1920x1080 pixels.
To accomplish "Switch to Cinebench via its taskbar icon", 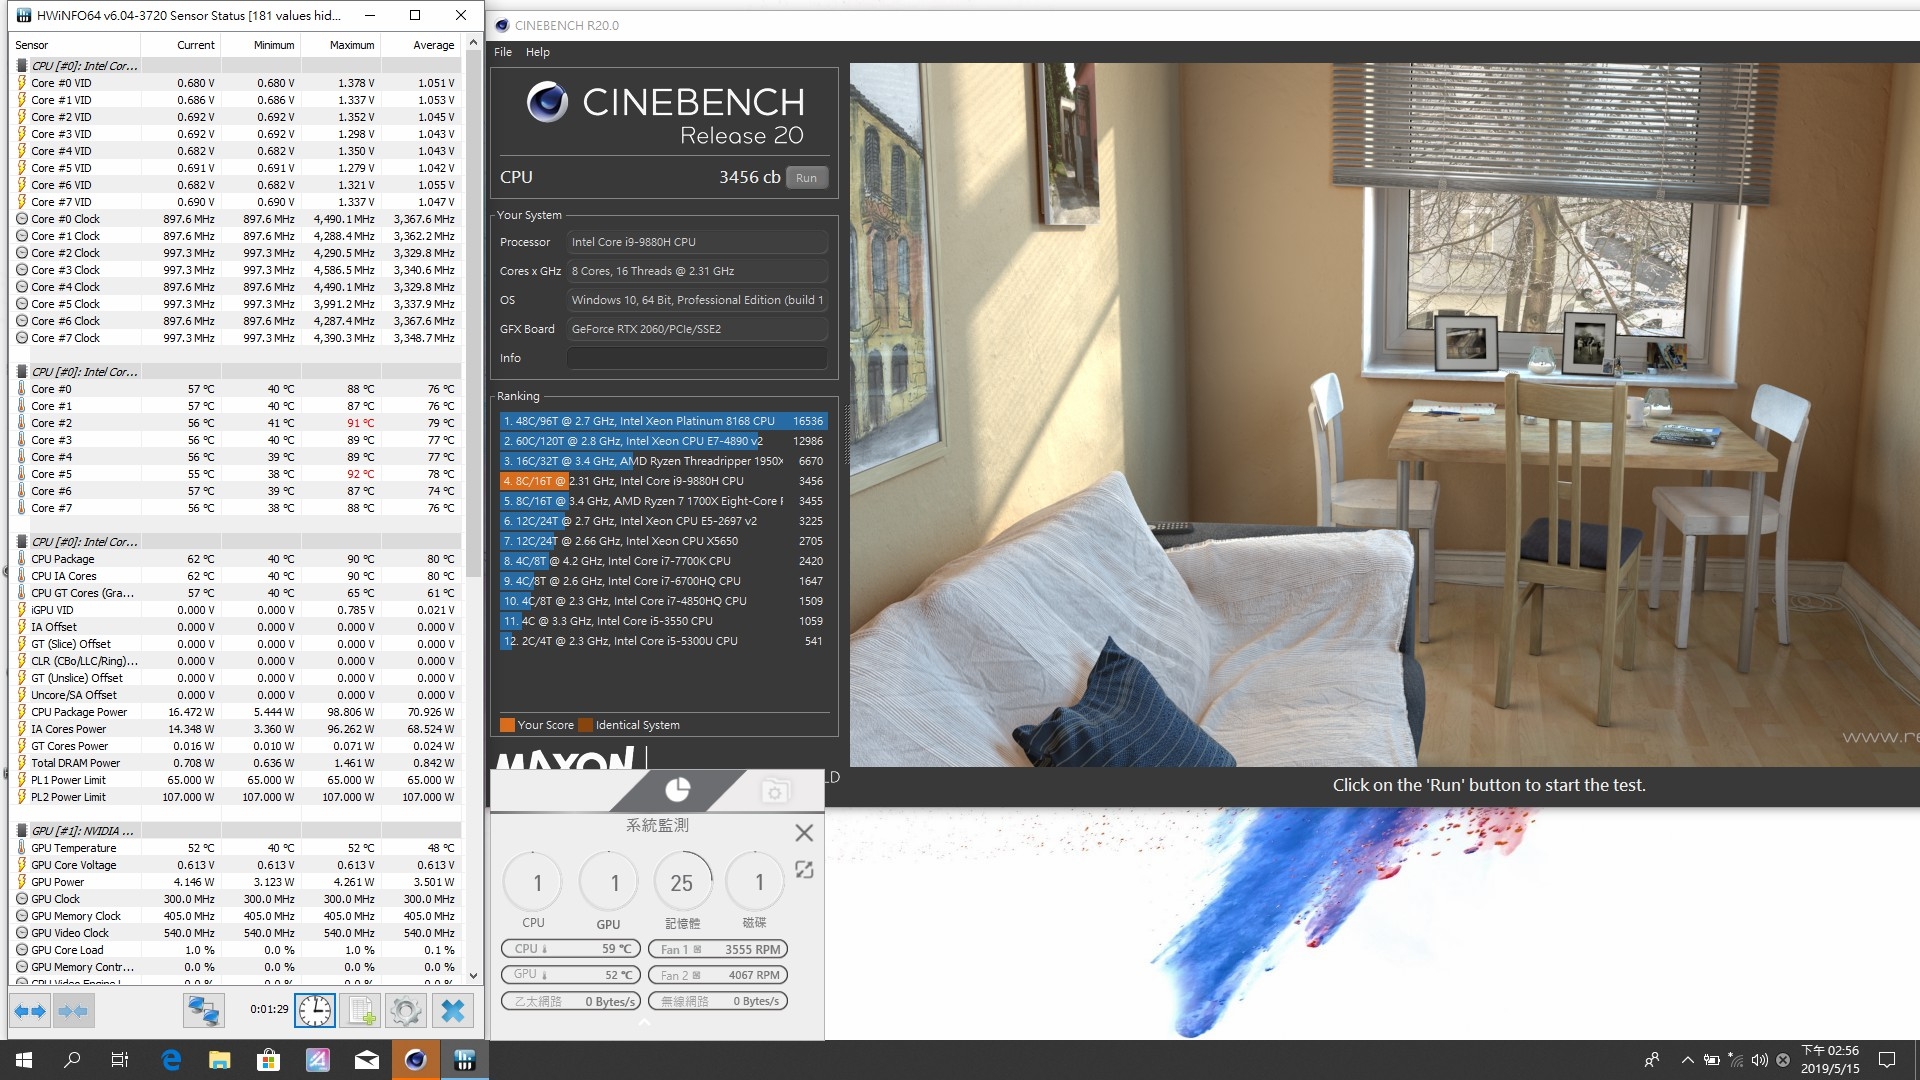I will pyautogui.click(x=416, y=1060).
